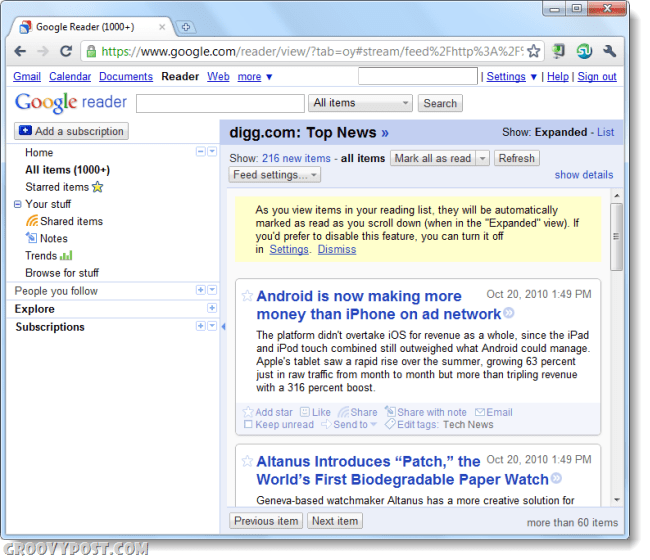Star the Android ad network article
This screenshot has height=560, width=650.
pyautogui.click(x=247, y=296)
